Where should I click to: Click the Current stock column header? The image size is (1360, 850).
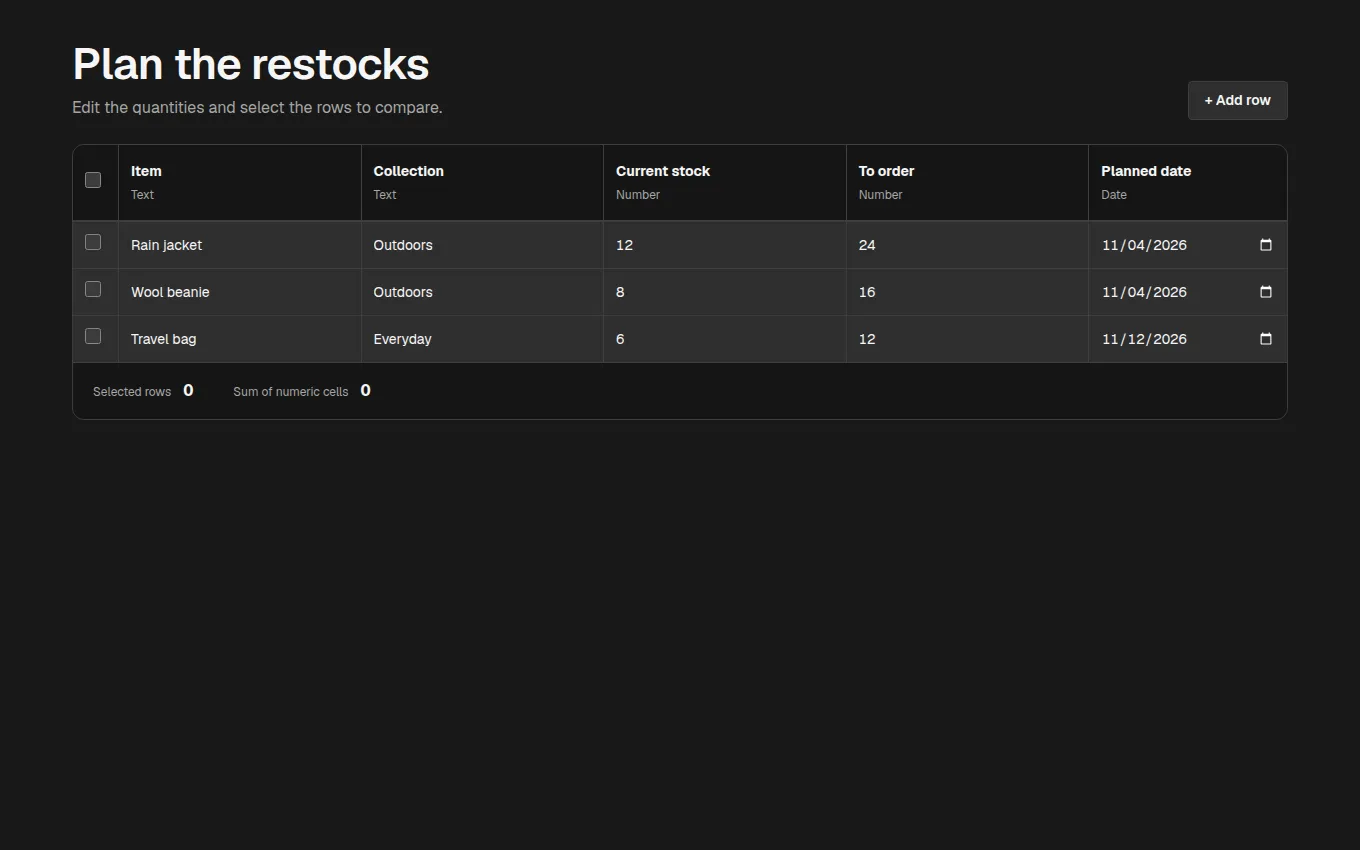point(725,183)
